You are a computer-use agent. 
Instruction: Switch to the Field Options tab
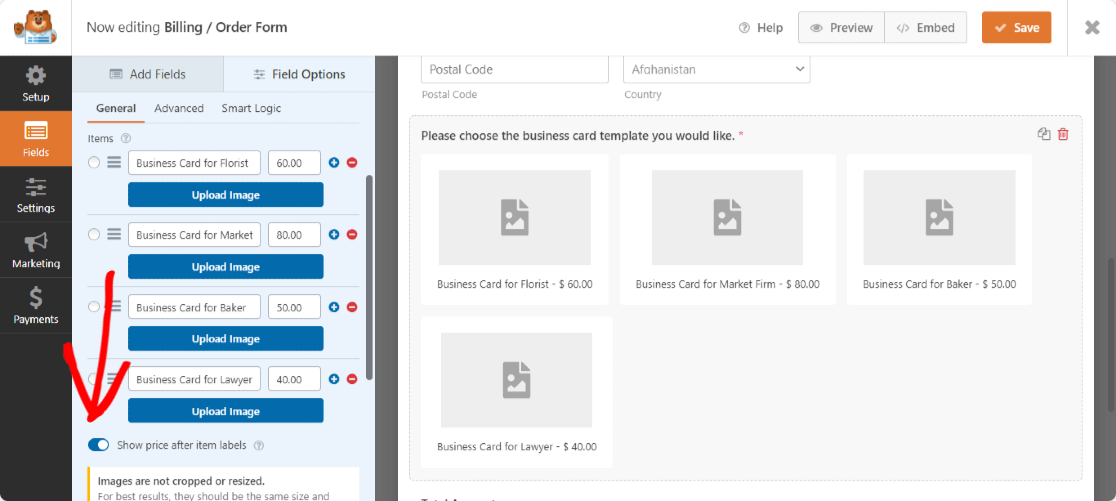point(299,74)
